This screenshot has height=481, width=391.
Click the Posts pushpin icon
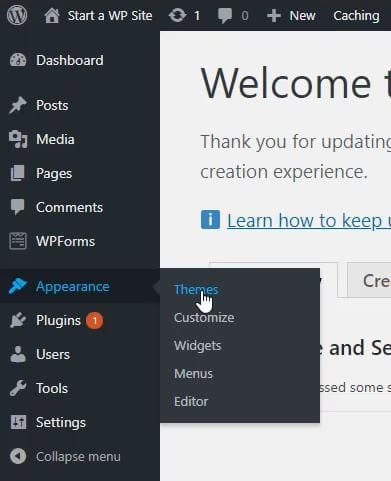click(18, 105)
